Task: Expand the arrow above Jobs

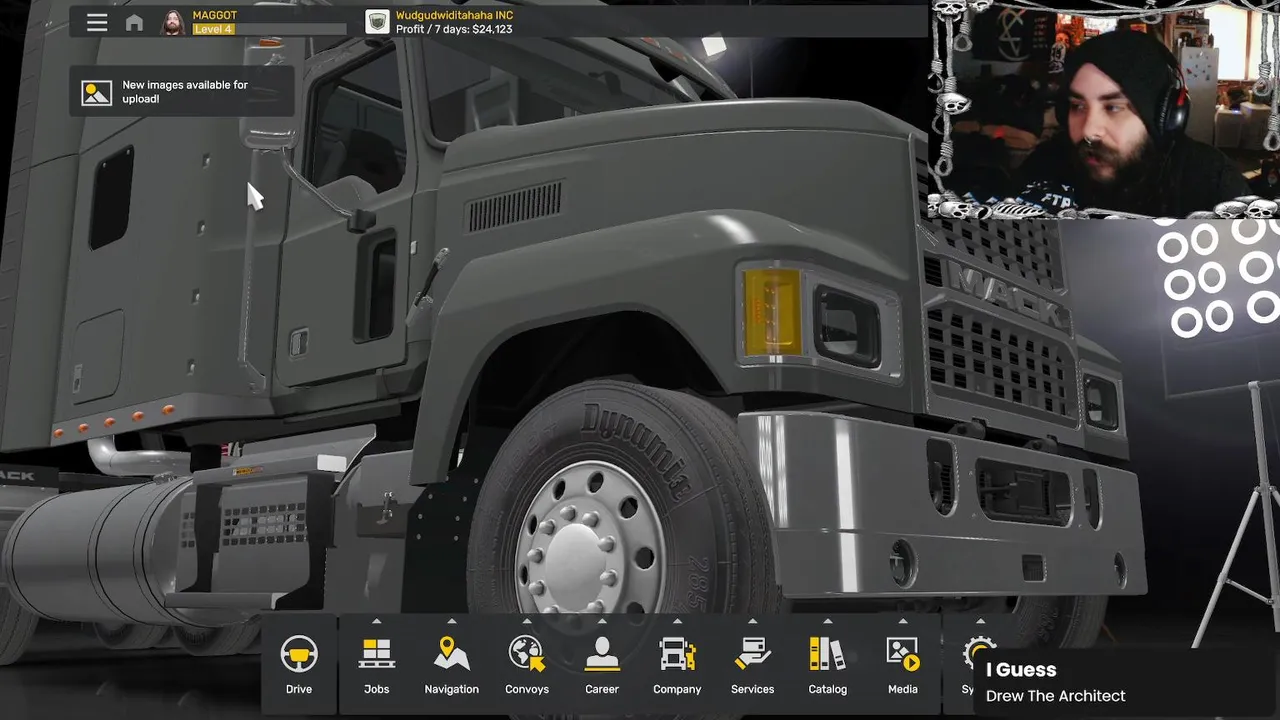Action: click(376, 621)
